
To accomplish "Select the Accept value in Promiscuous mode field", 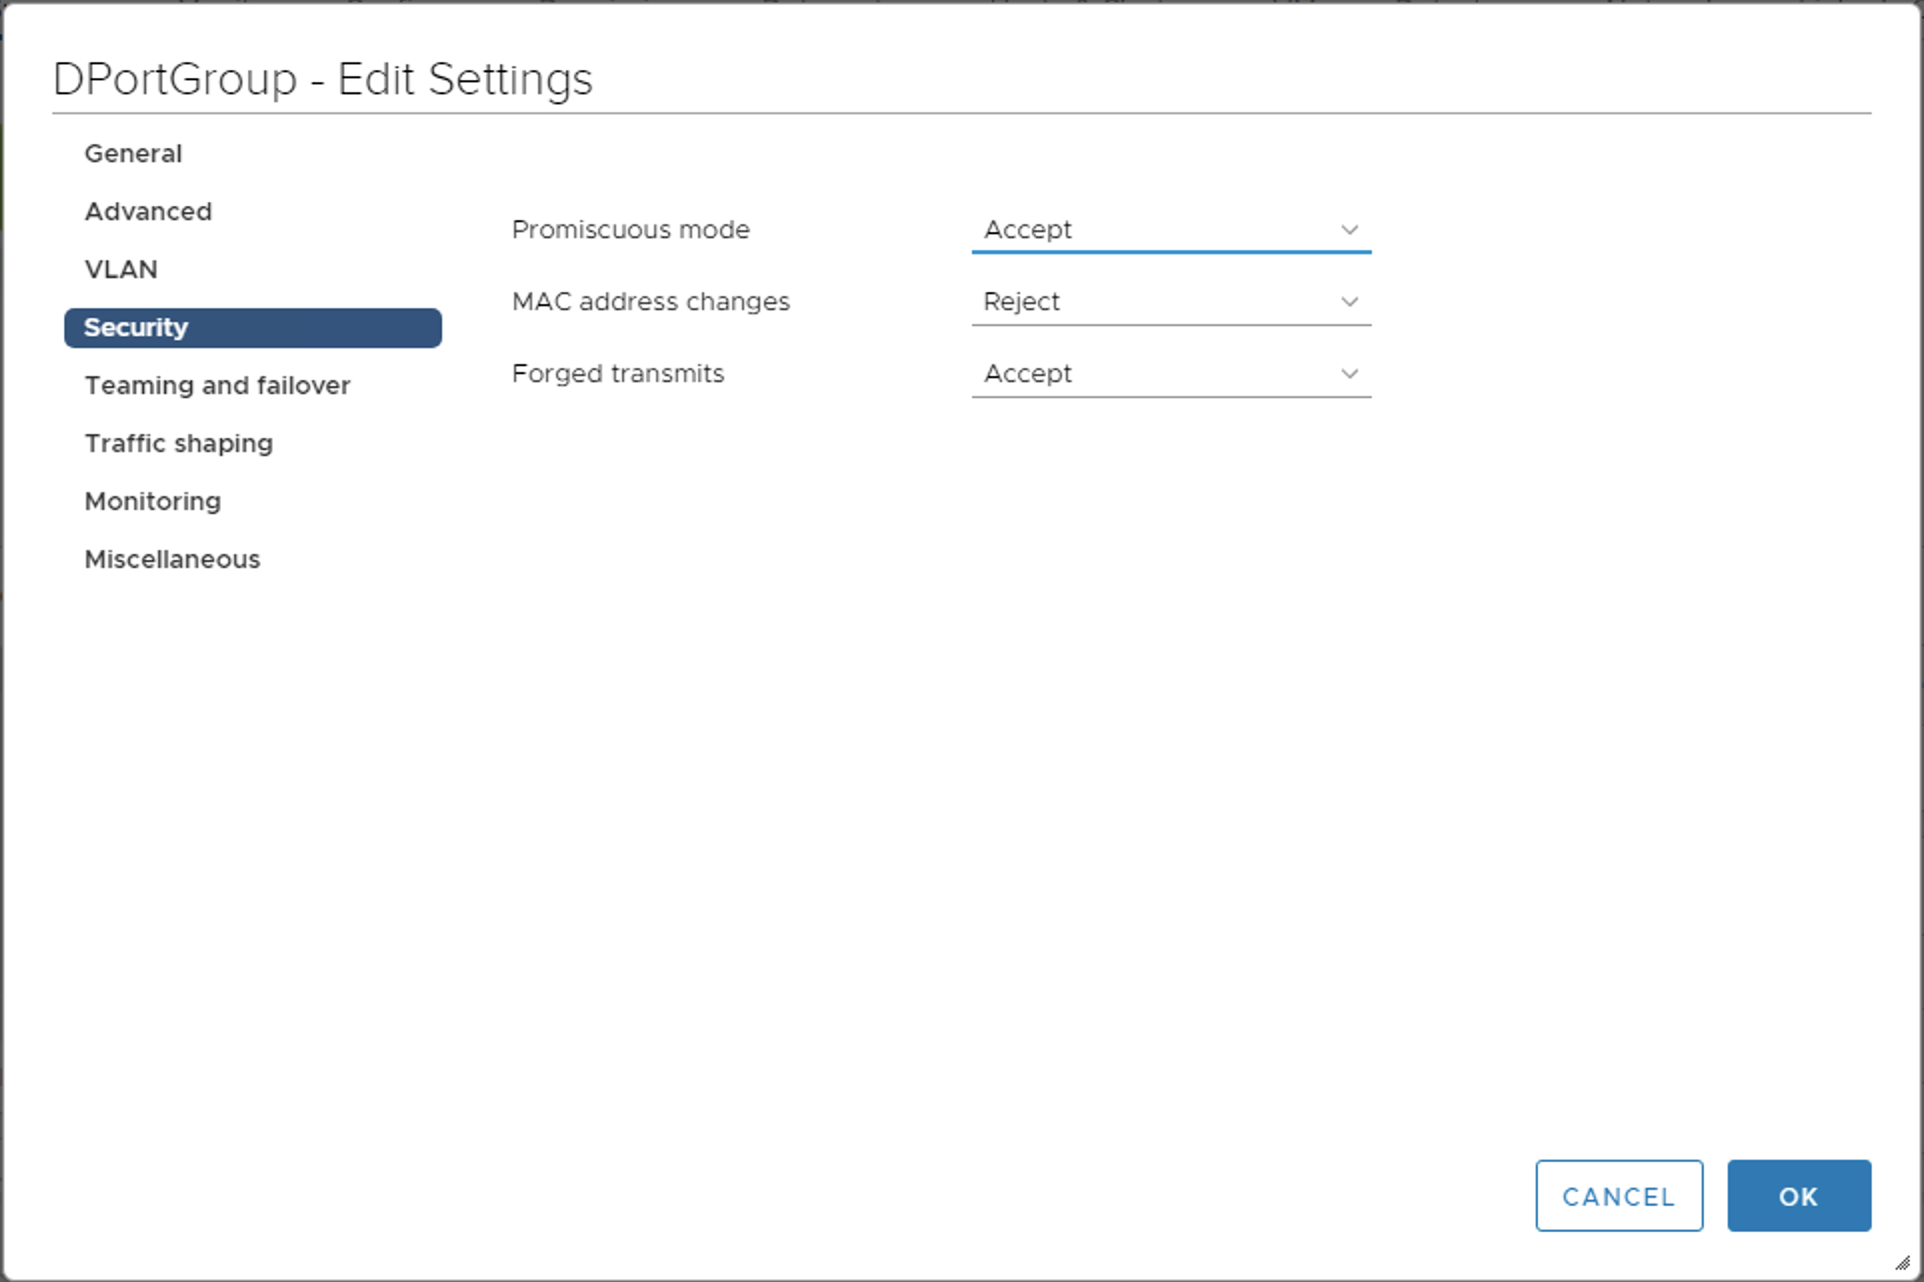I will pyautogui.click(x=1027, y=229).
